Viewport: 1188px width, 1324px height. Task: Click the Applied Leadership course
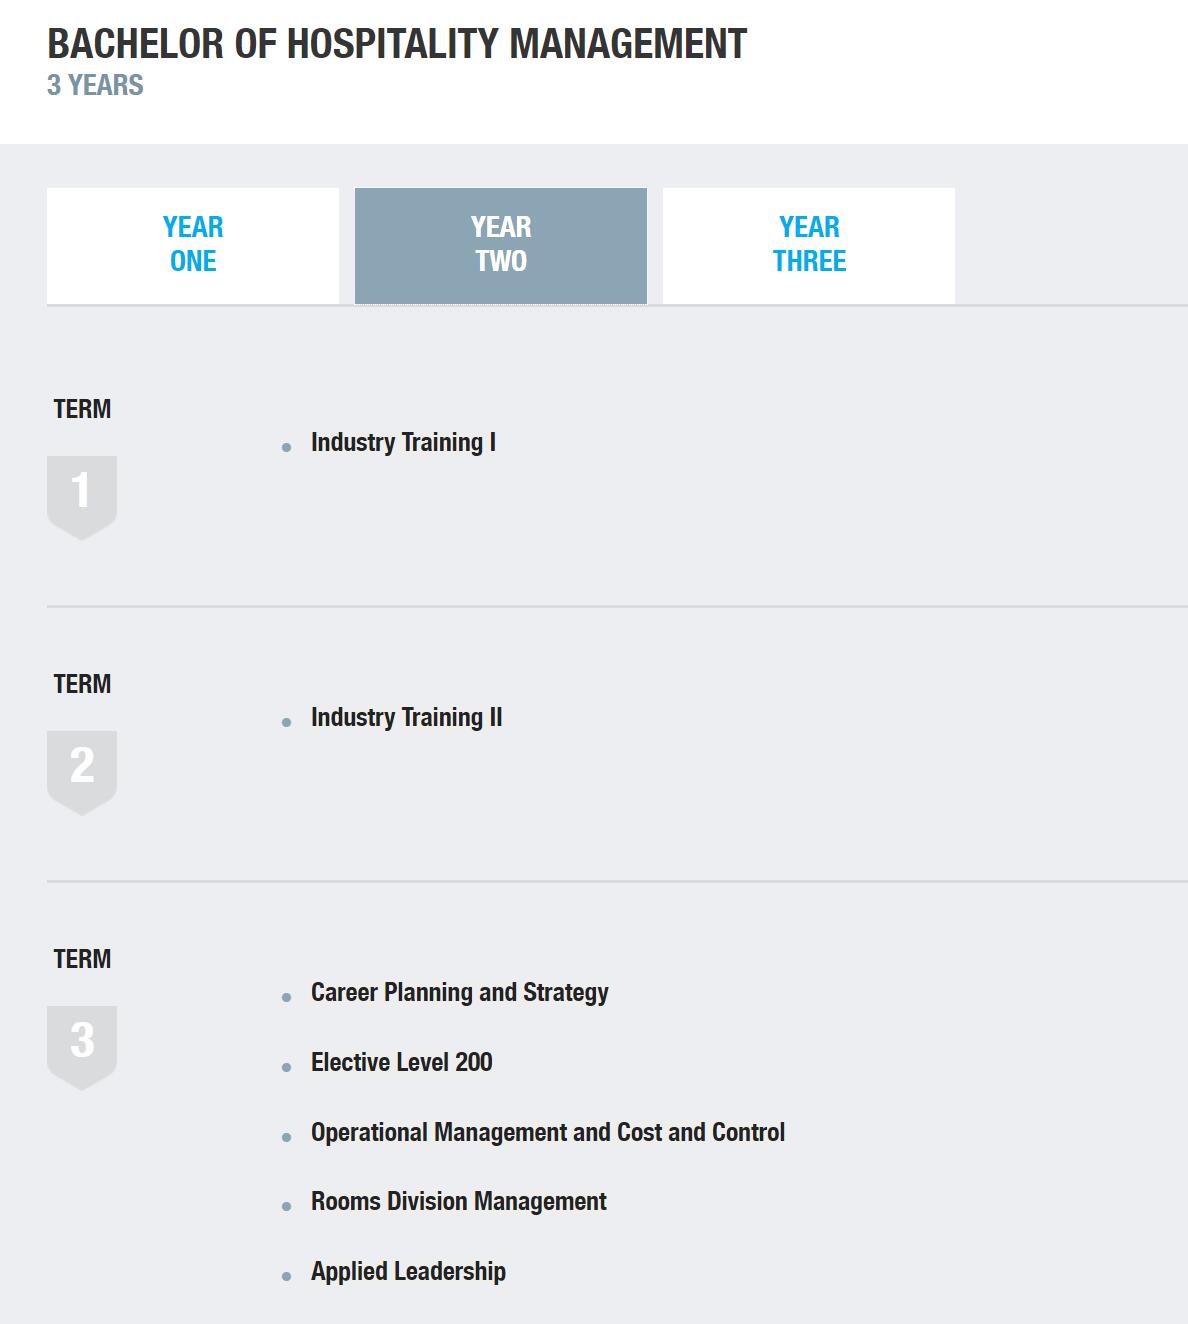[408, 1272]
